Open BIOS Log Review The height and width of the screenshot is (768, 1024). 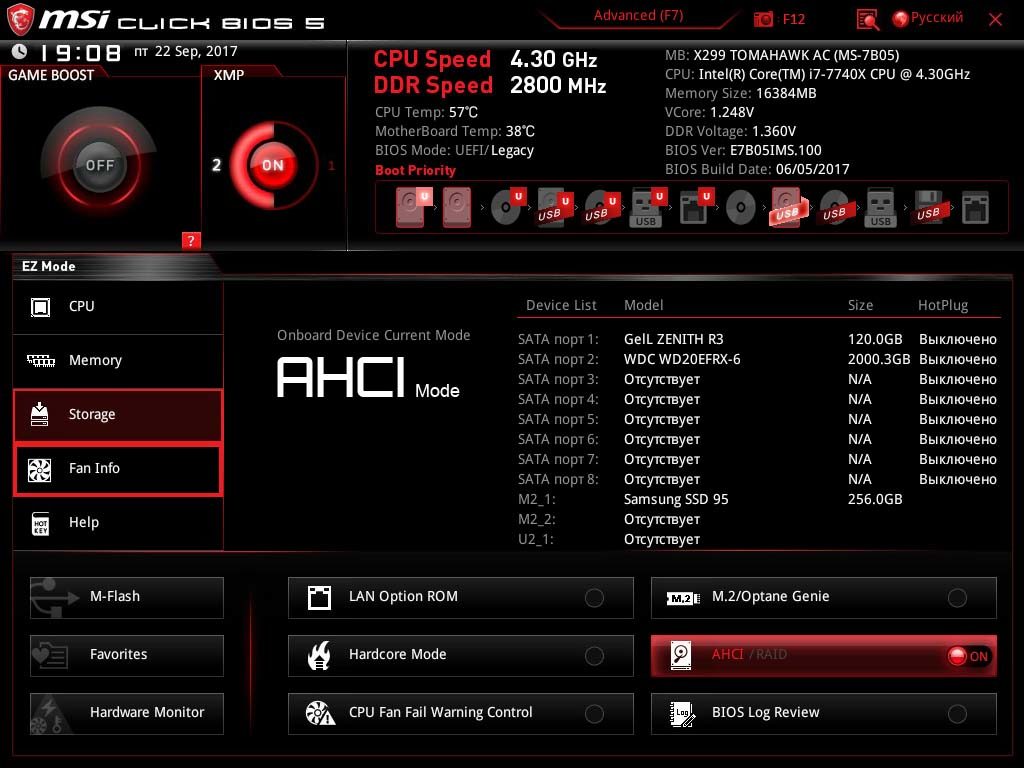coord(824,713)
